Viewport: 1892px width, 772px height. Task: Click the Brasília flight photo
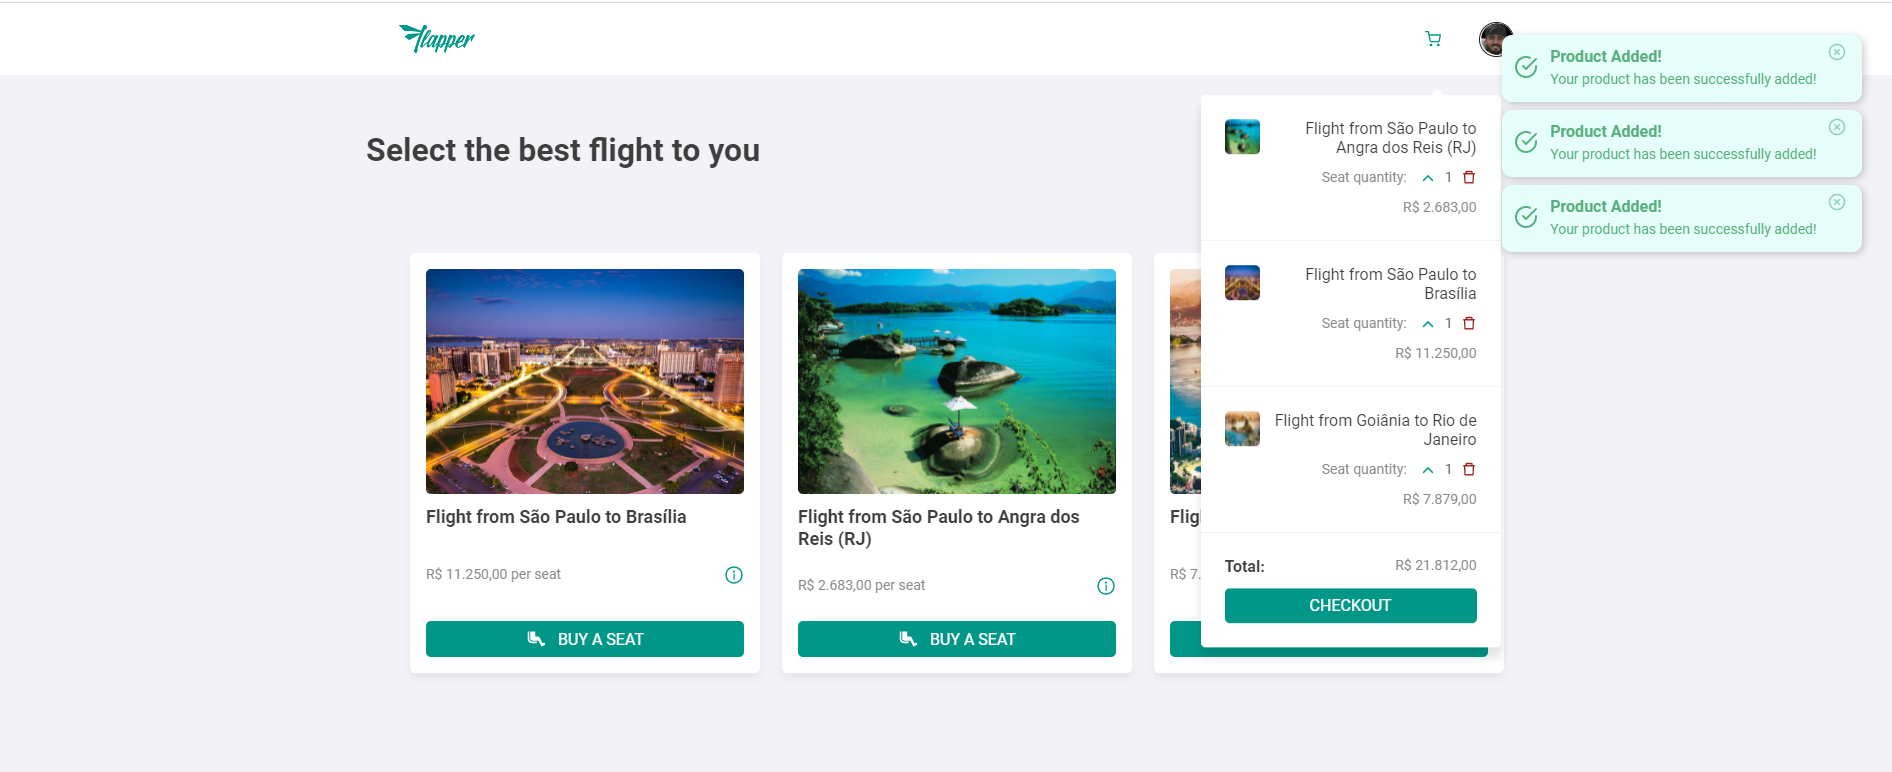coord(585,381)
